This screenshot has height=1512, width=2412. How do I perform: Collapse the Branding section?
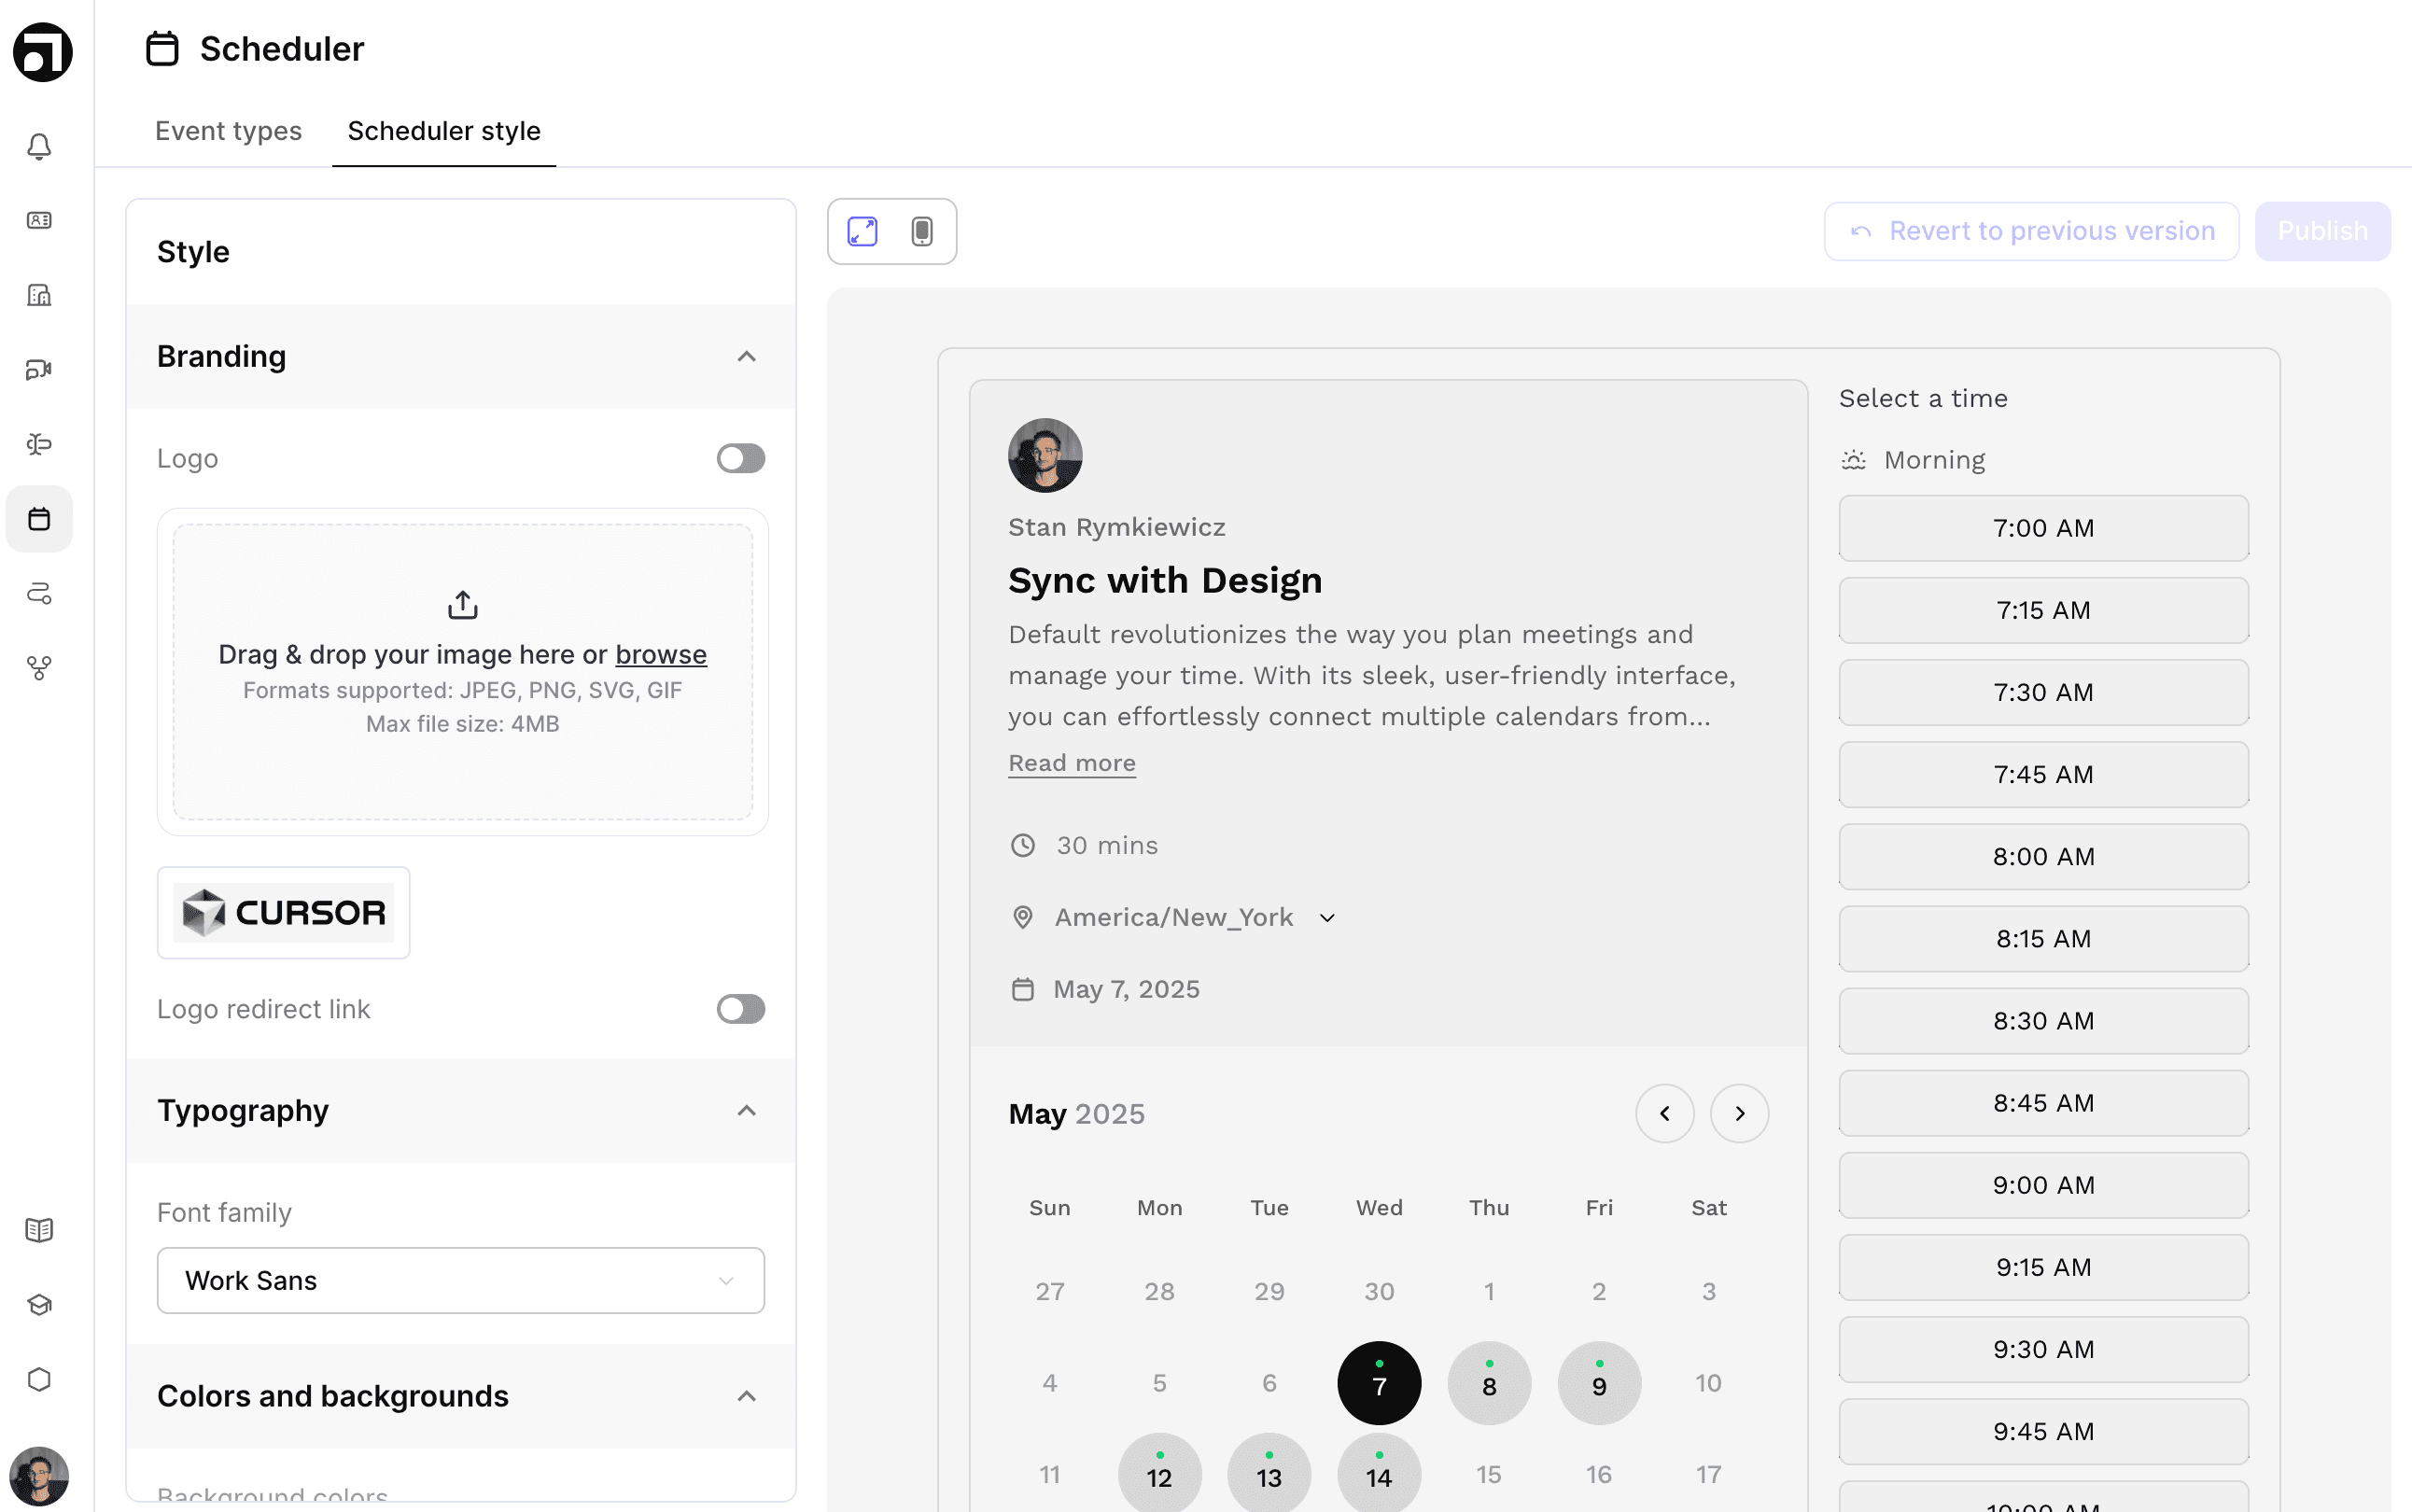click(746, 357)
